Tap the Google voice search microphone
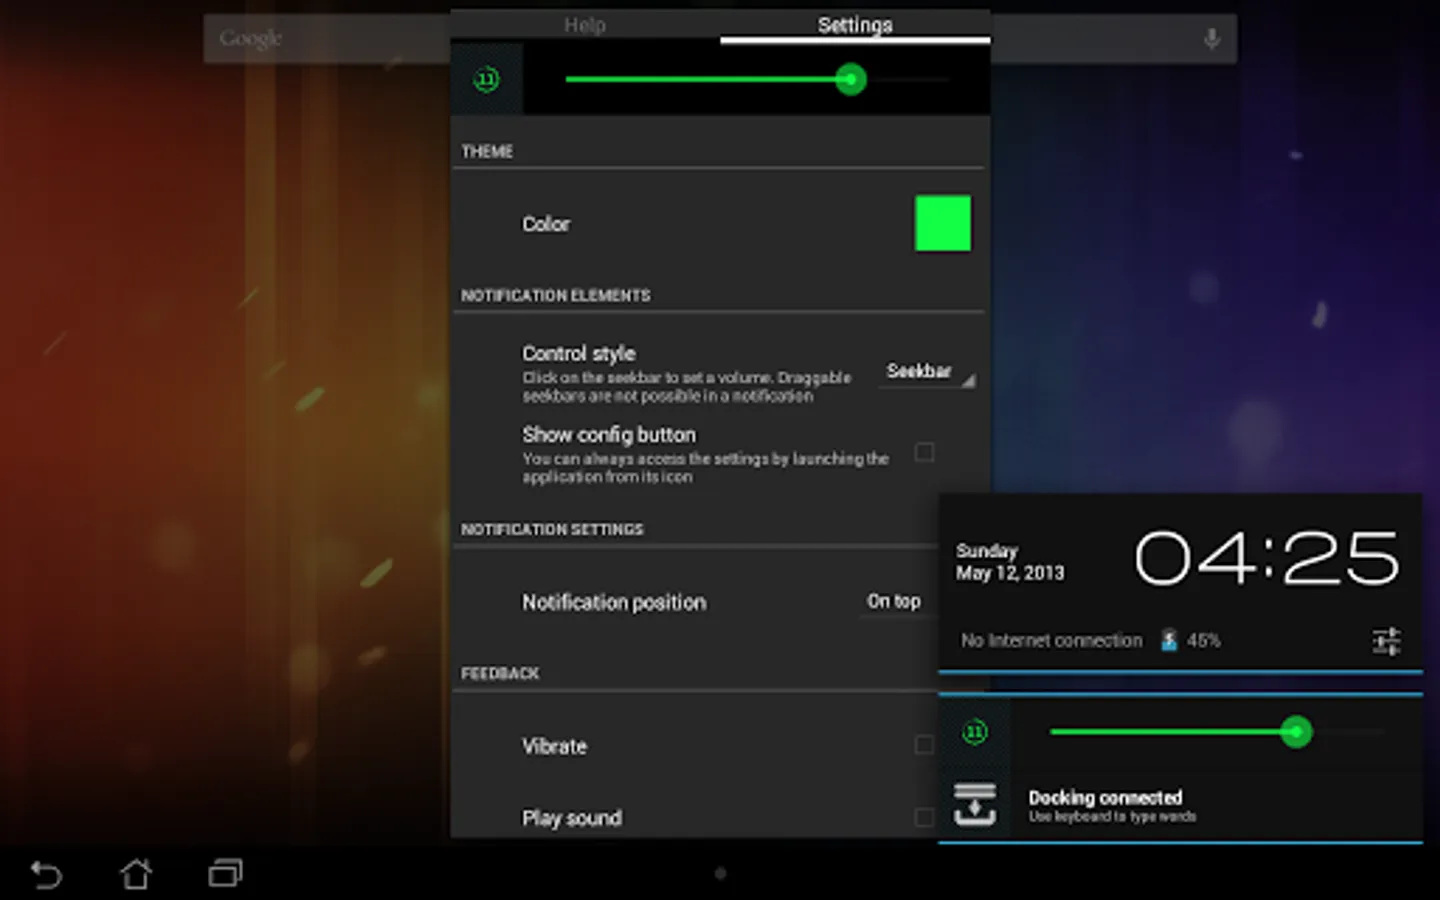Image resolution: width=1440 pixels, height=900 pixels. pyautogui.click(x=1211, y=39)
